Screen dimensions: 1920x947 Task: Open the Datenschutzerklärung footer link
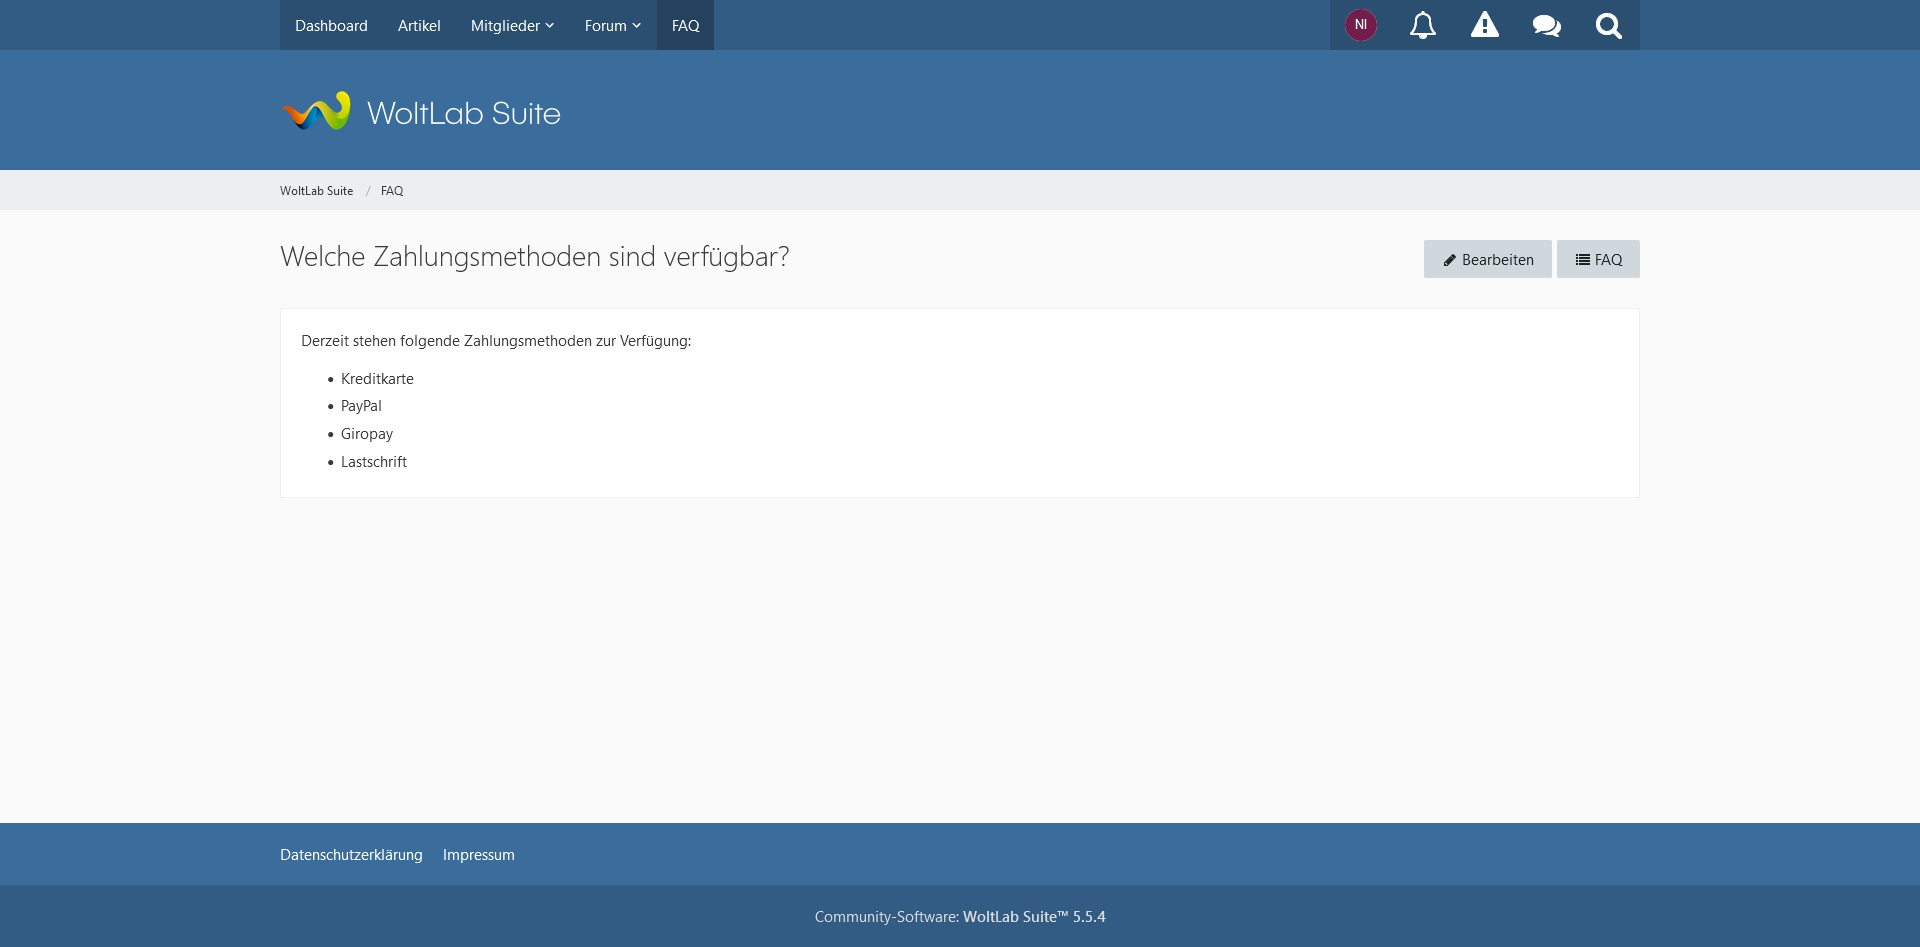click(351, 855)
